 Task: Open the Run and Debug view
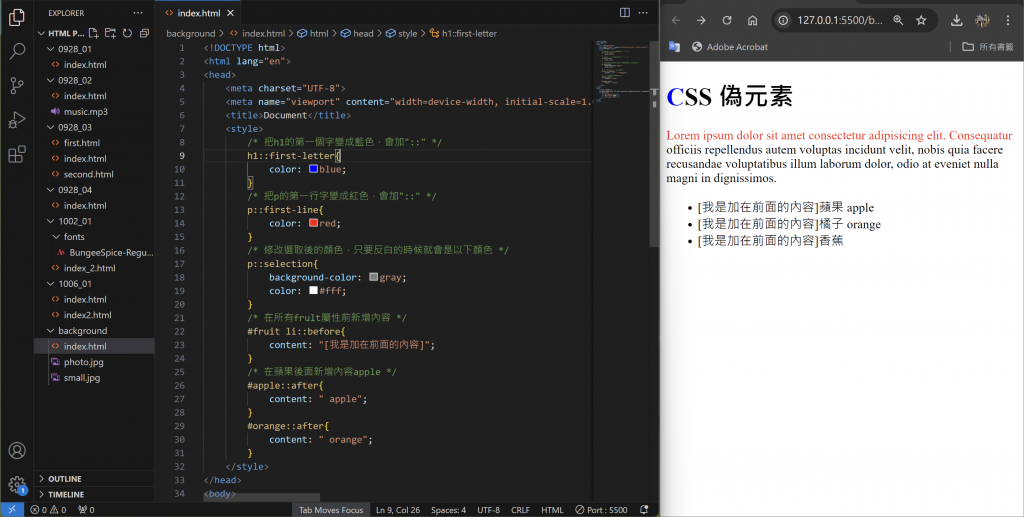[x=17, y=120]
